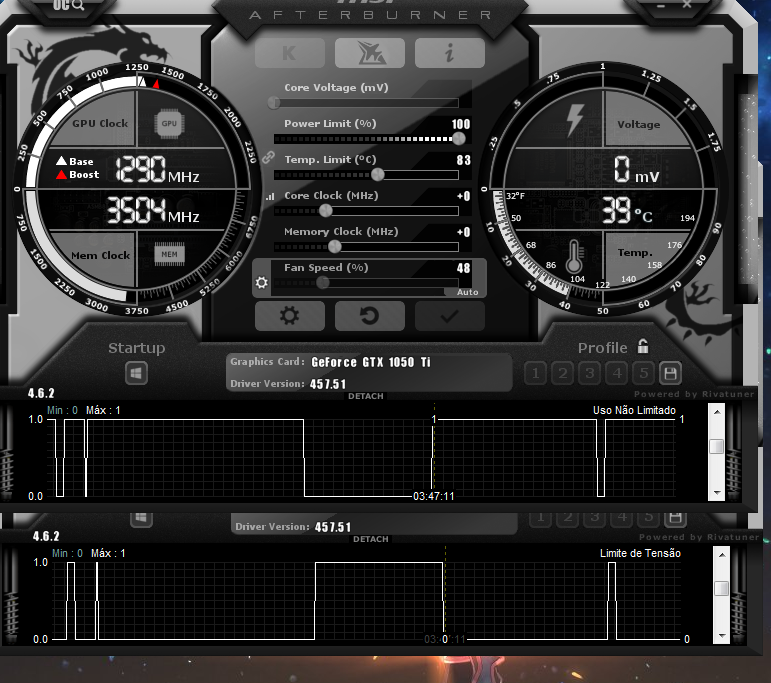Image resolution: width=771 pixels, height=683 pixels.
Task: Click the thermometer temperature icon
Action: pyautogui.click(x=574, y=257)
